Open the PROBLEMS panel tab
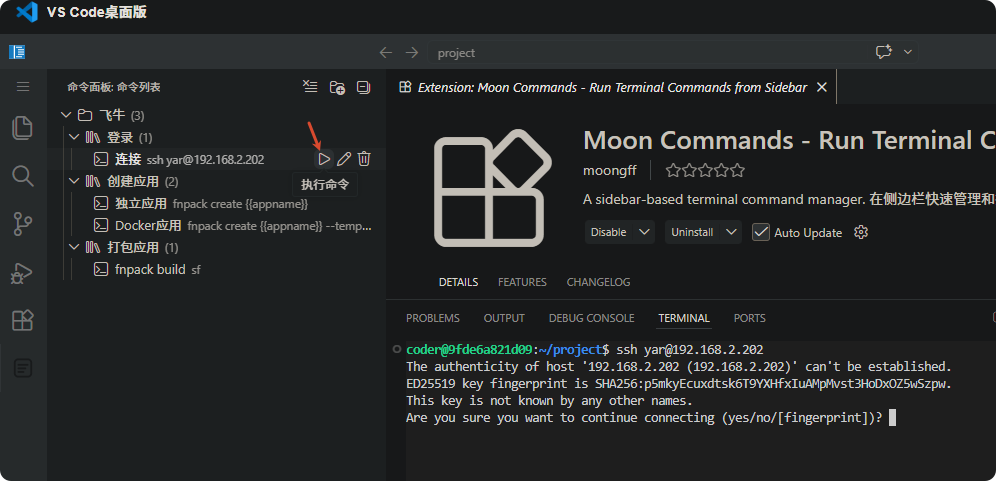Image resolution: width=996 pixels, height=481 pixels. 433,318
